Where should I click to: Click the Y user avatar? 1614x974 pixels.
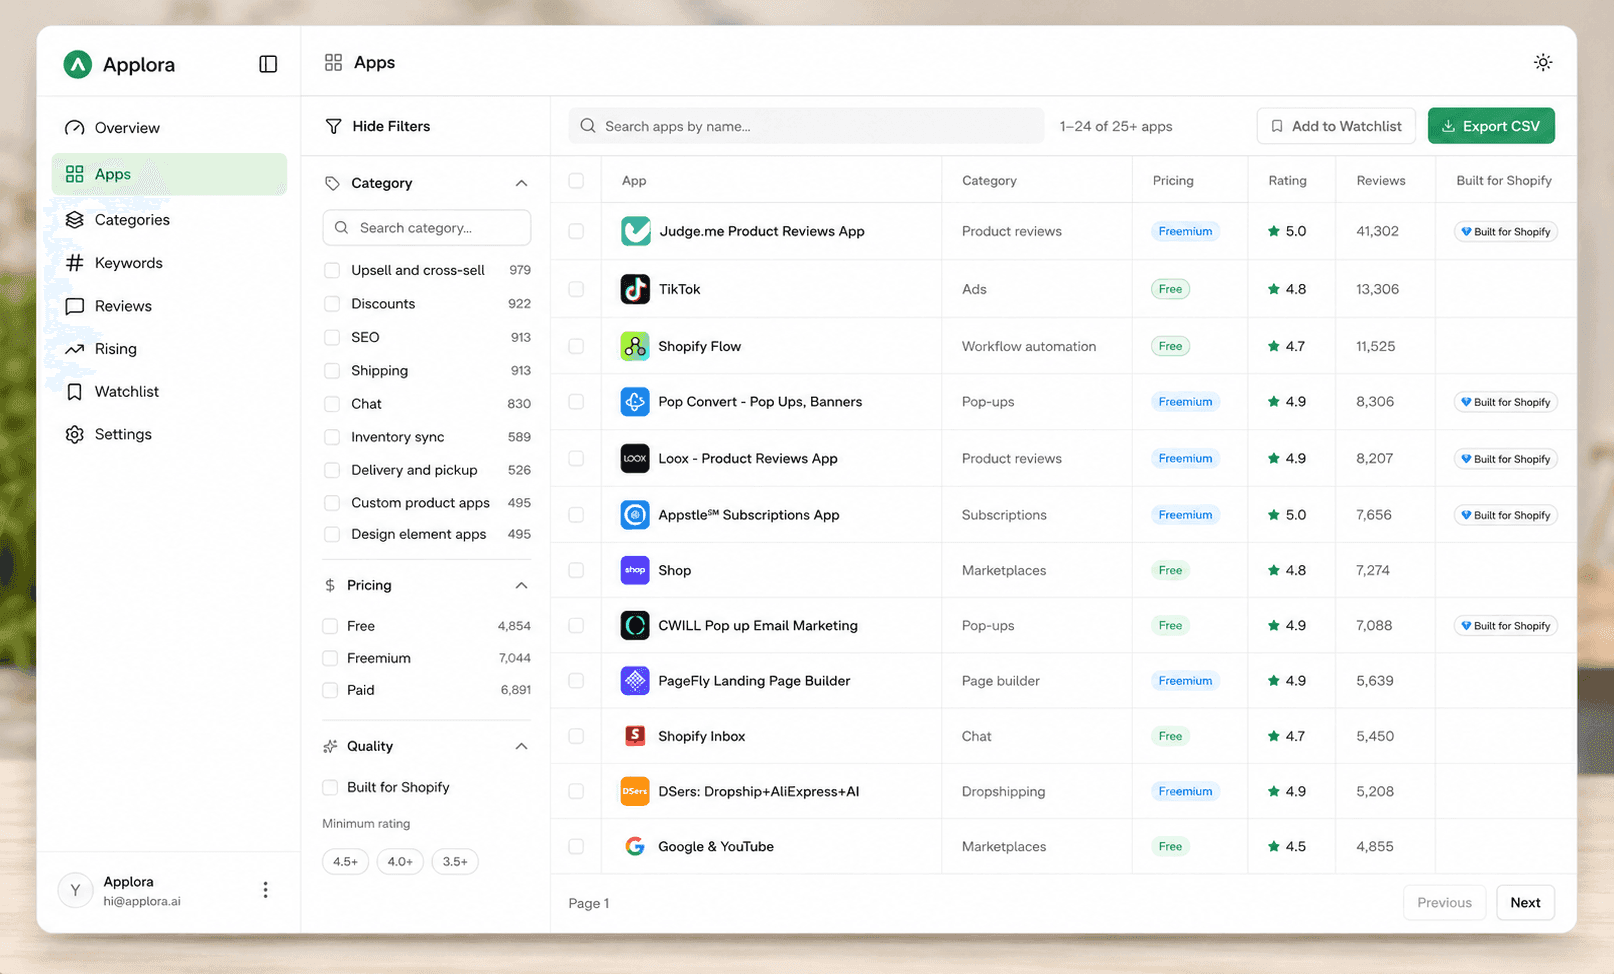point(75,890)
